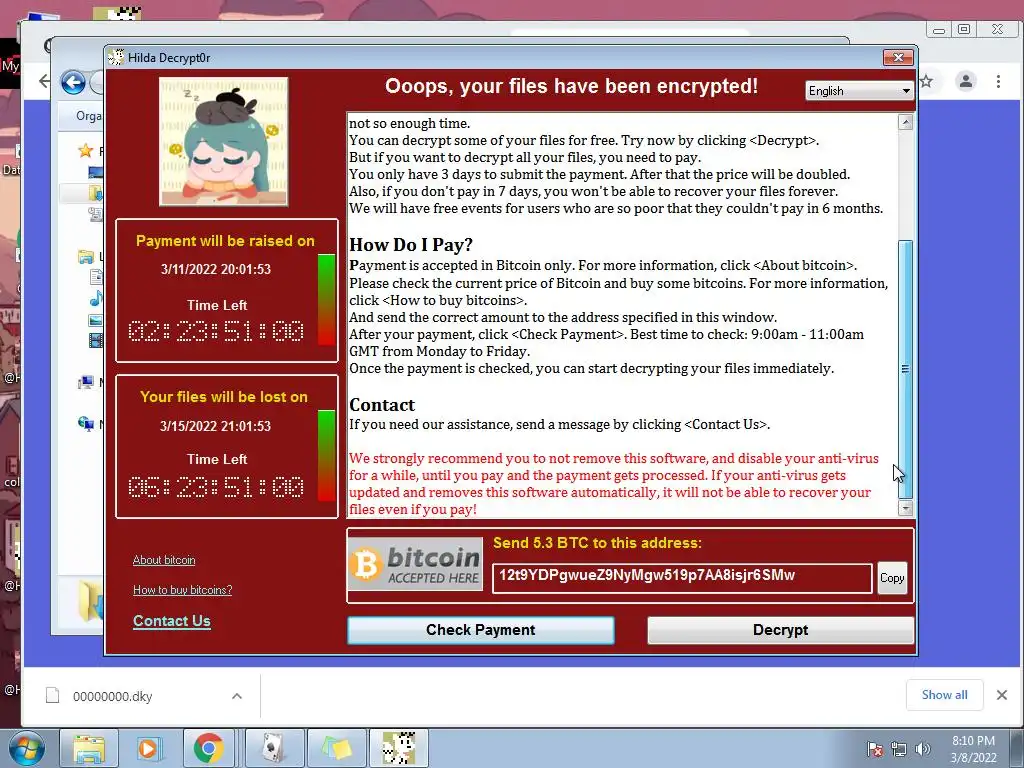Click the 00000000.dky download item
The height and width of the screenshot is (768, 1024).
111,696
